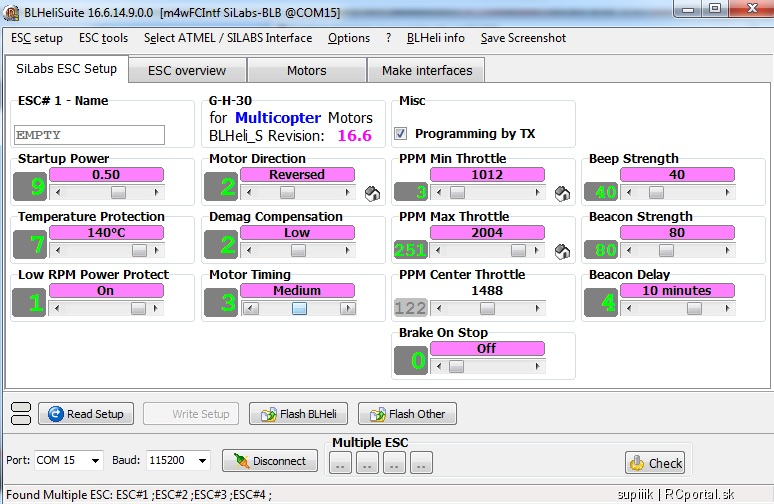
Task: Click the Check button
Action: click(655, 463)
